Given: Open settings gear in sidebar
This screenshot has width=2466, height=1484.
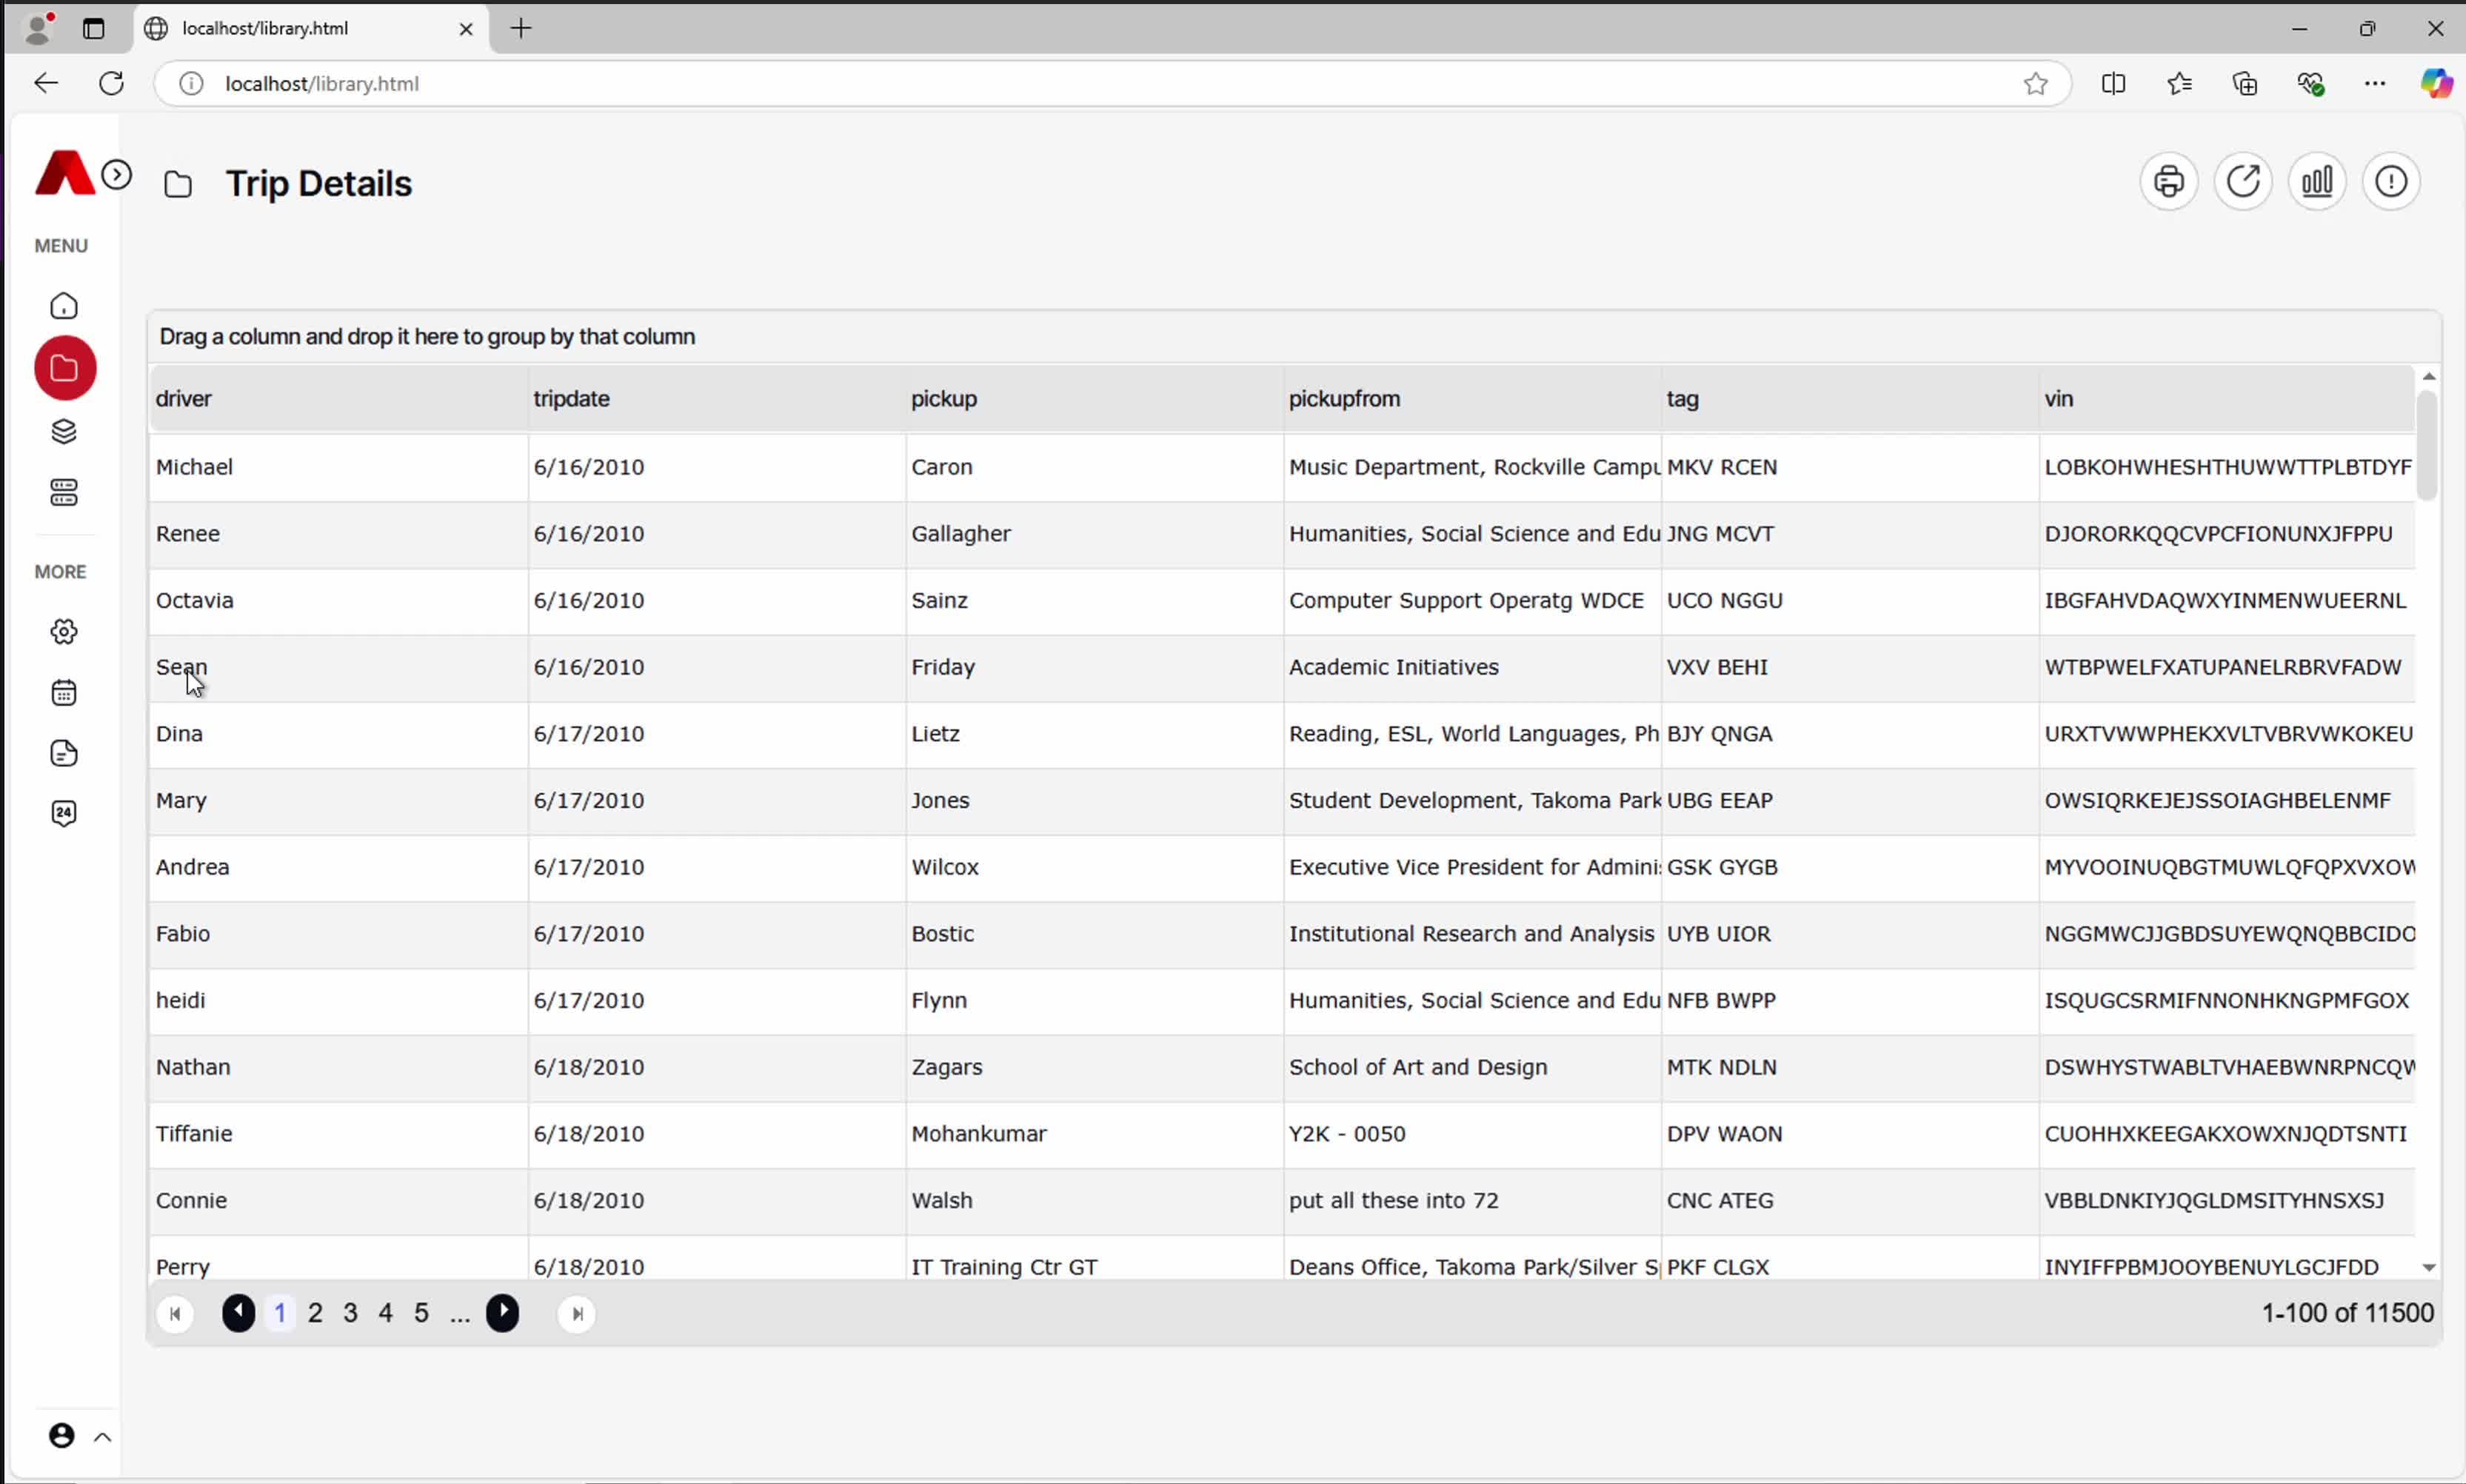Looking at the screenshot, I should [x=64, y=631].
